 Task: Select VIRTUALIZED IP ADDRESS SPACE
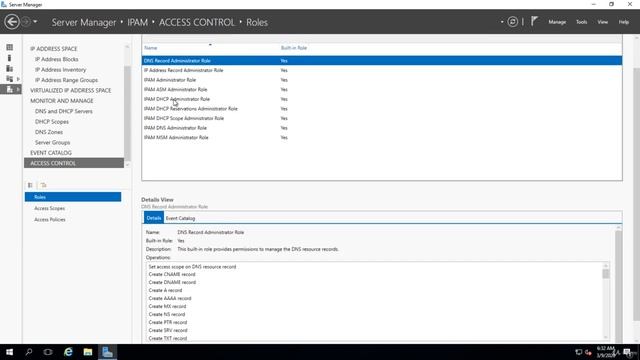[x=71, y=90]
